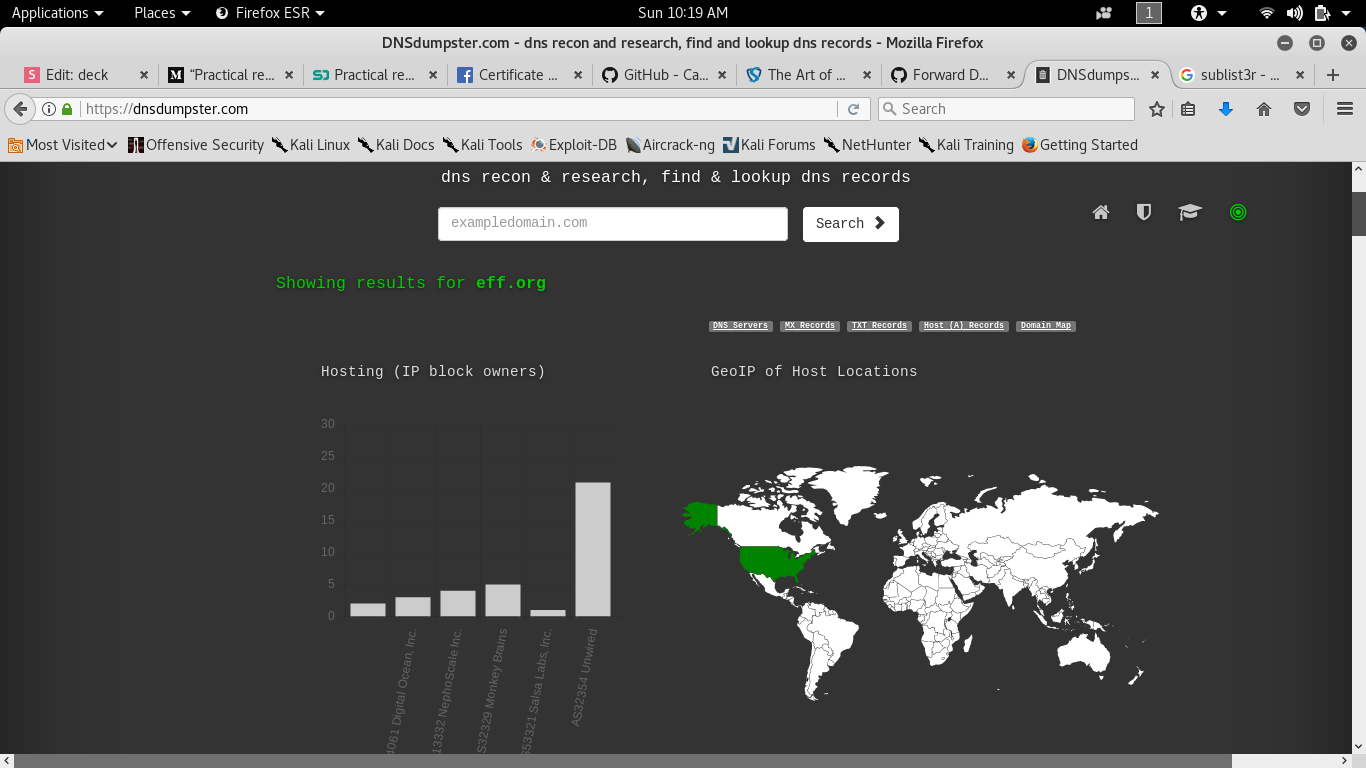
Task: Open the Places menu
Action: pyautogui.click(x=162, y=13)
